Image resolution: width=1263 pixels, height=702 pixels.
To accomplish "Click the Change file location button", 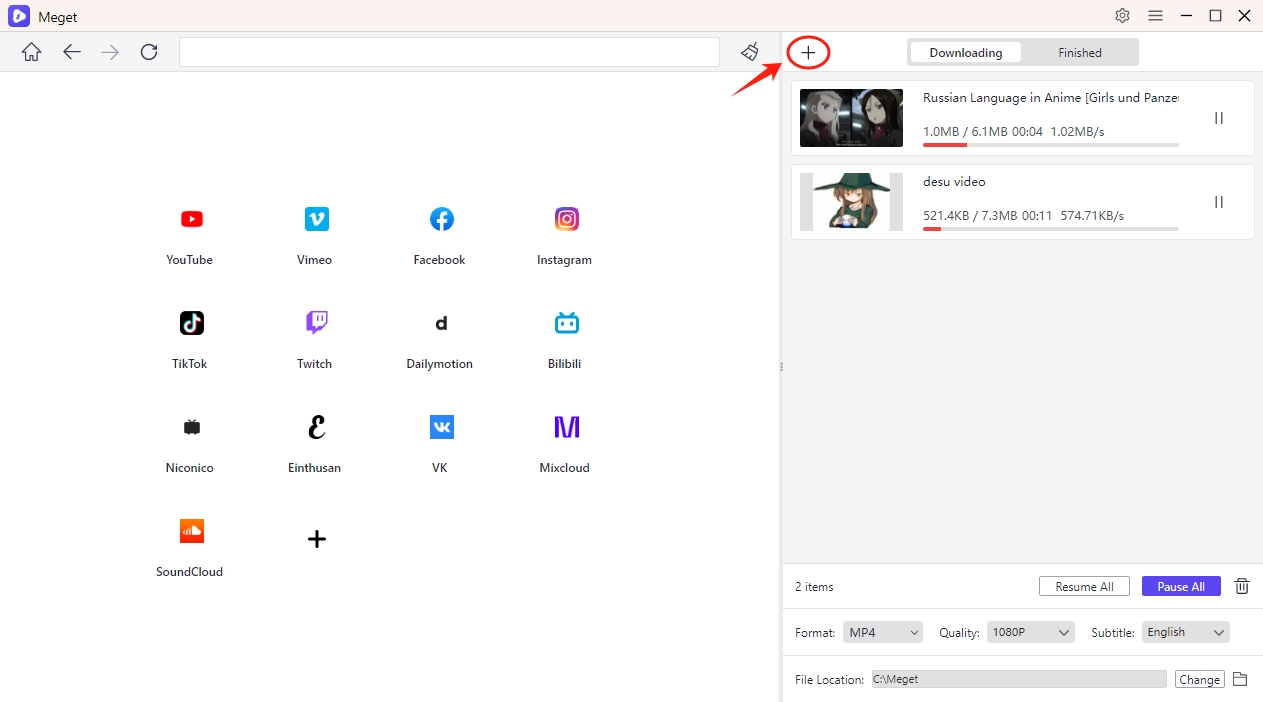I will pyautogui.click(x=1199, y=680).
